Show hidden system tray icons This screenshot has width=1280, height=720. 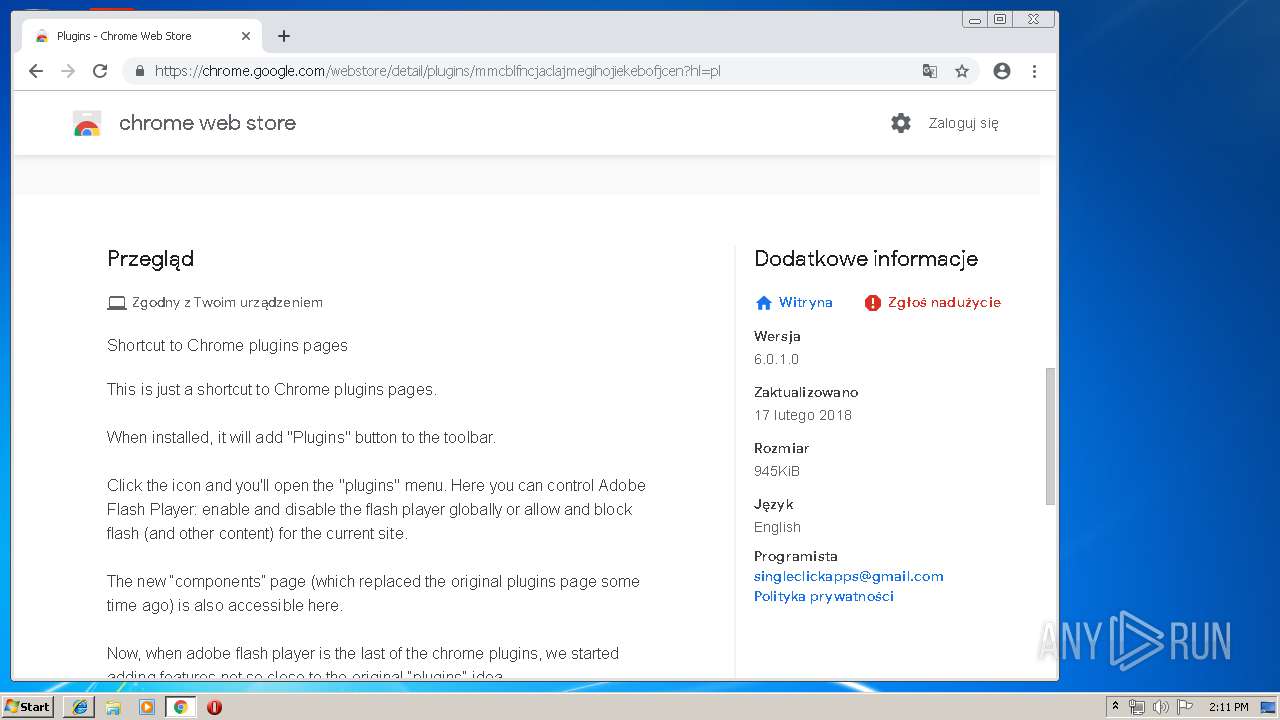[x=1115, y=706]
